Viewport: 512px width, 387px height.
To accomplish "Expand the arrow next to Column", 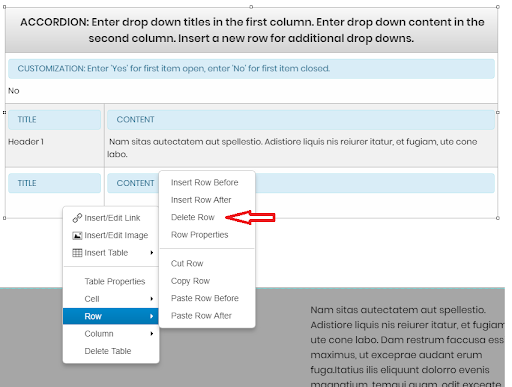I will coord(152,334).
